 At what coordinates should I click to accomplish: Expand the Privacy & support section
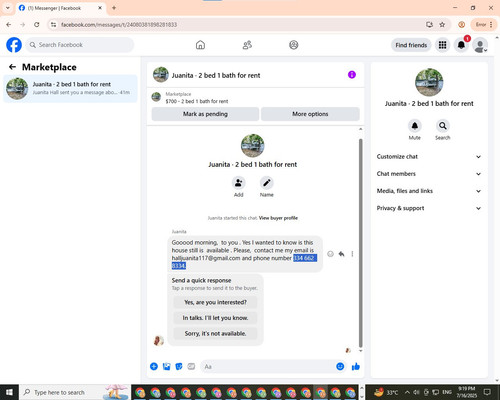429,208
